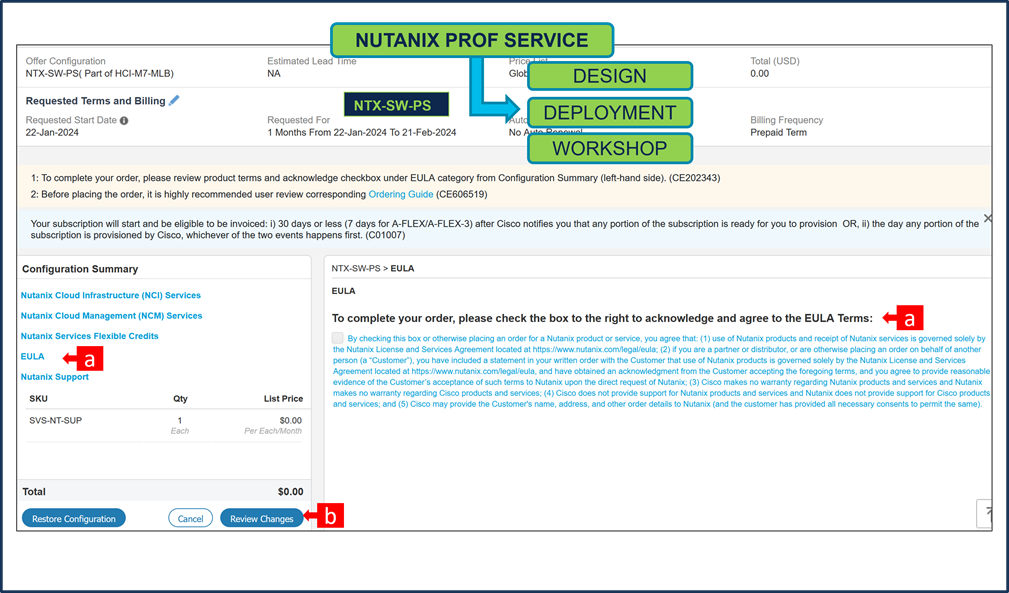Select the EULA category in Configuration Summary

(33, 356)
